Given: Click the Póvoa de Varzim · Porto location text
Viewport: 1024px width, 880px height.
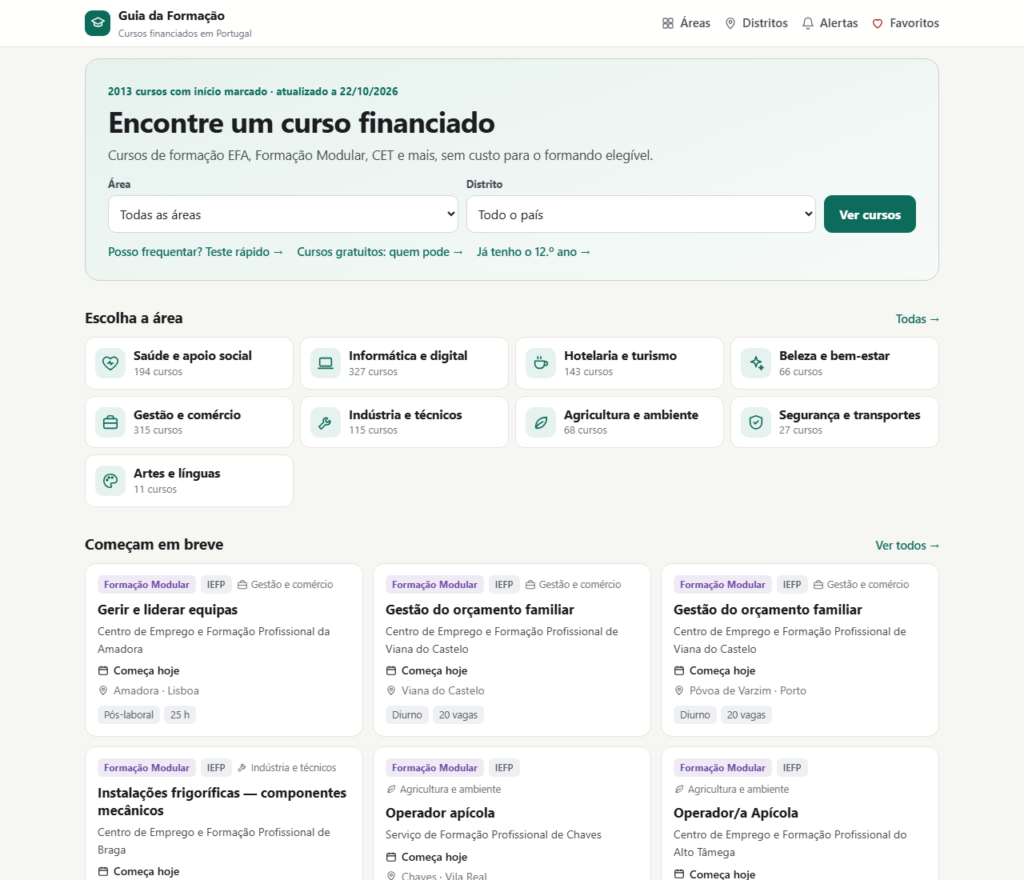Looking at the screenshot, I should click(748, 691).
